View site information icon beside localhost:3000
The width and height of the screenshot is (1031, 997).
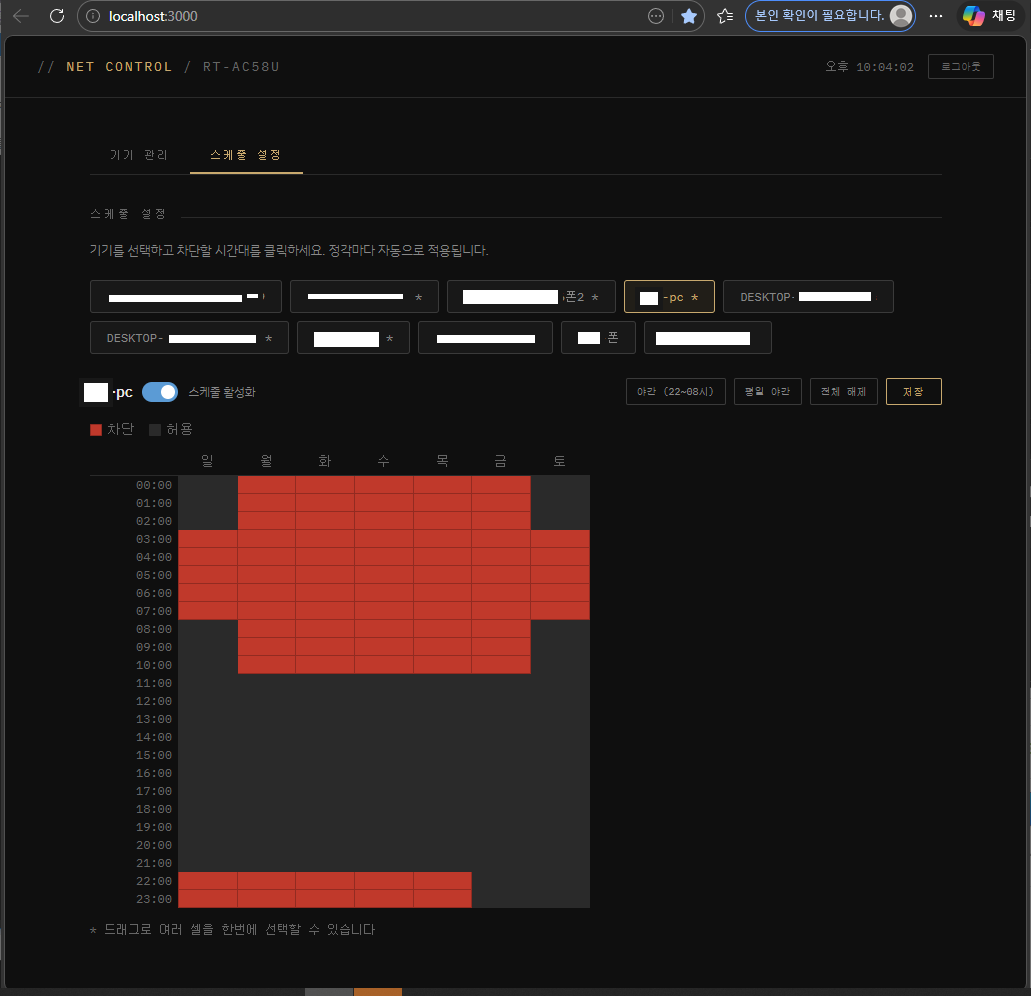point(93,16)
